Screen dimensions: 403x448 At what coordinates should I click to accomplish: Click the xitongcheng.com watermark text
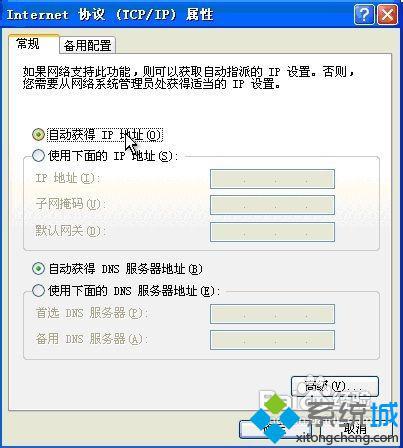(347, 438)
